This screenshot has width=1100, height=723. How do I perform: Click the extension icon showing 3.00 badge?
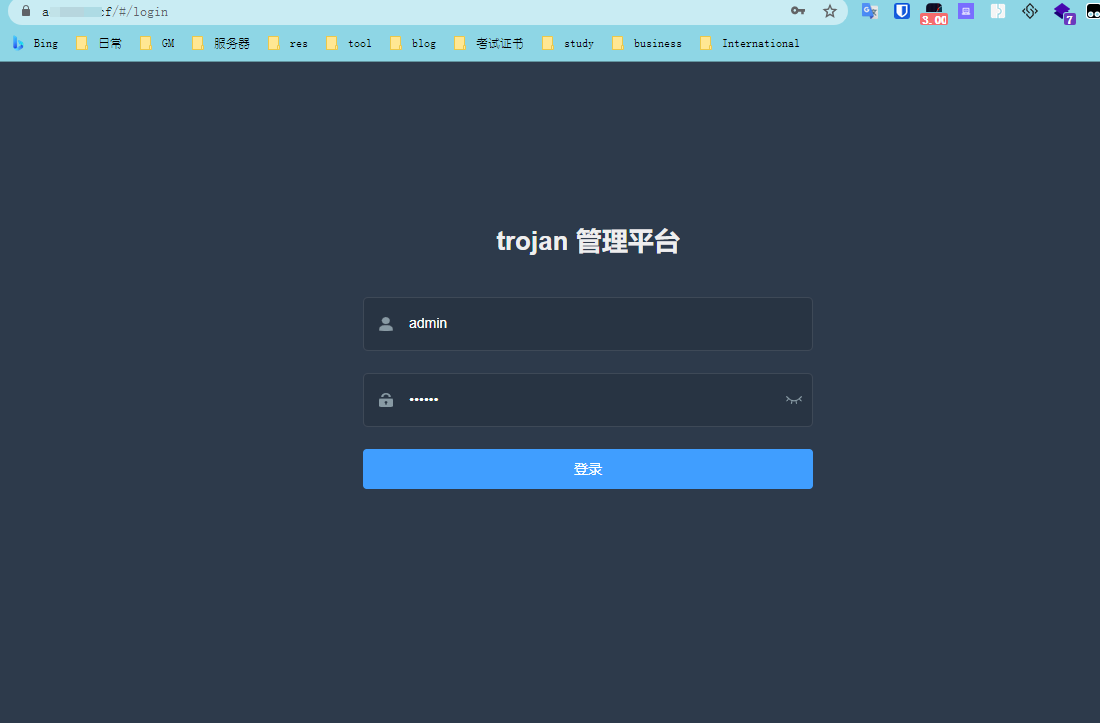pos(934,12)
